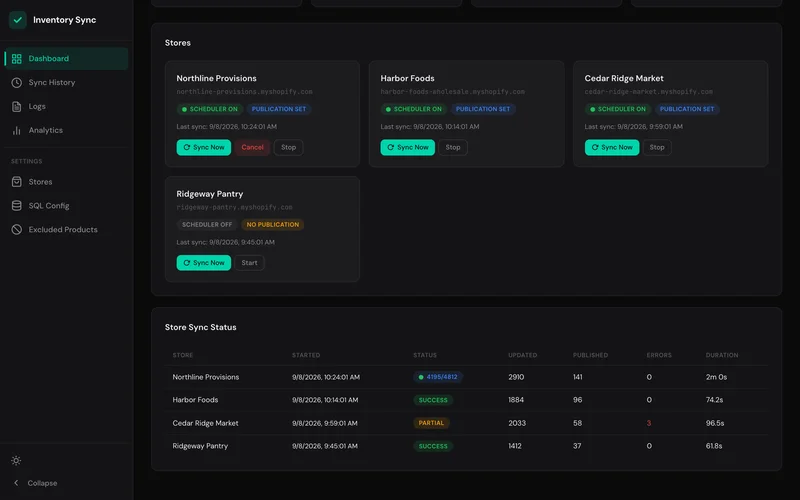Click the Sync History clock icon
The width and height of the screenshot is (800, 500).
point(16,83)
